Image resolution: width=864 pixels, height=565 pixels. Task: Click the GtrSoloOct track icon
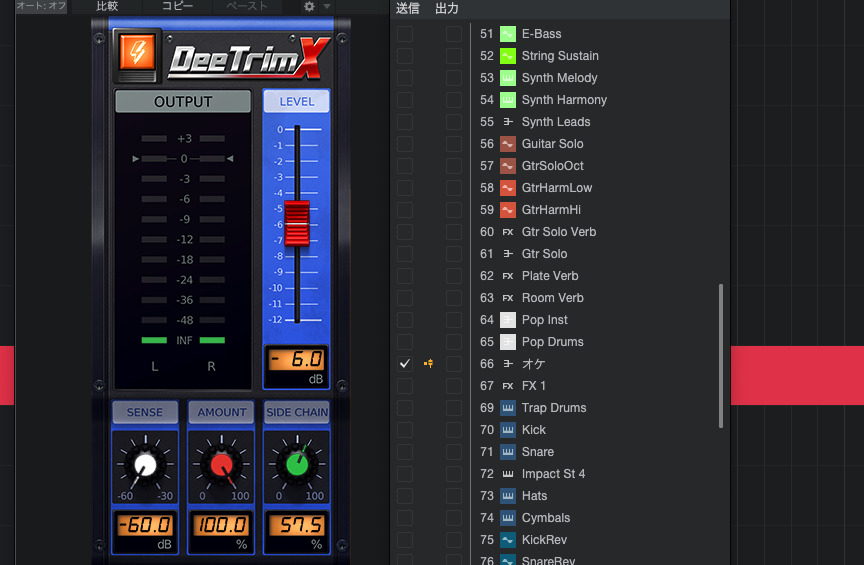(507, 166)
